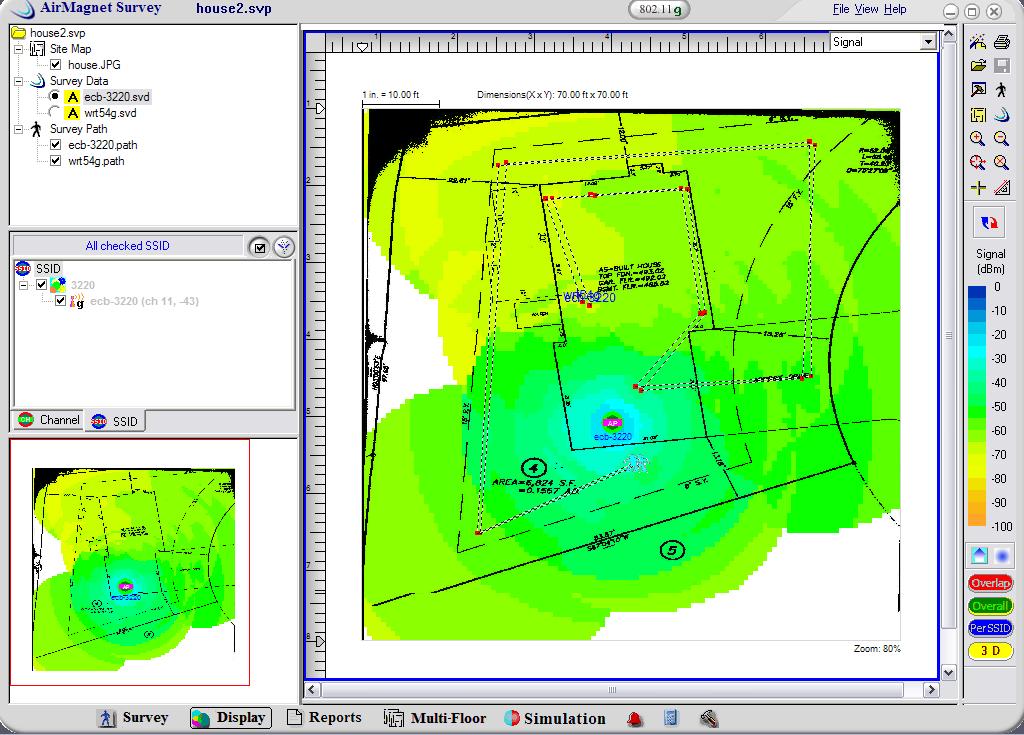Click the house-shaped icon below the signal legend
This screenshot has width=1024, height=735.
(x=979, y=556)
